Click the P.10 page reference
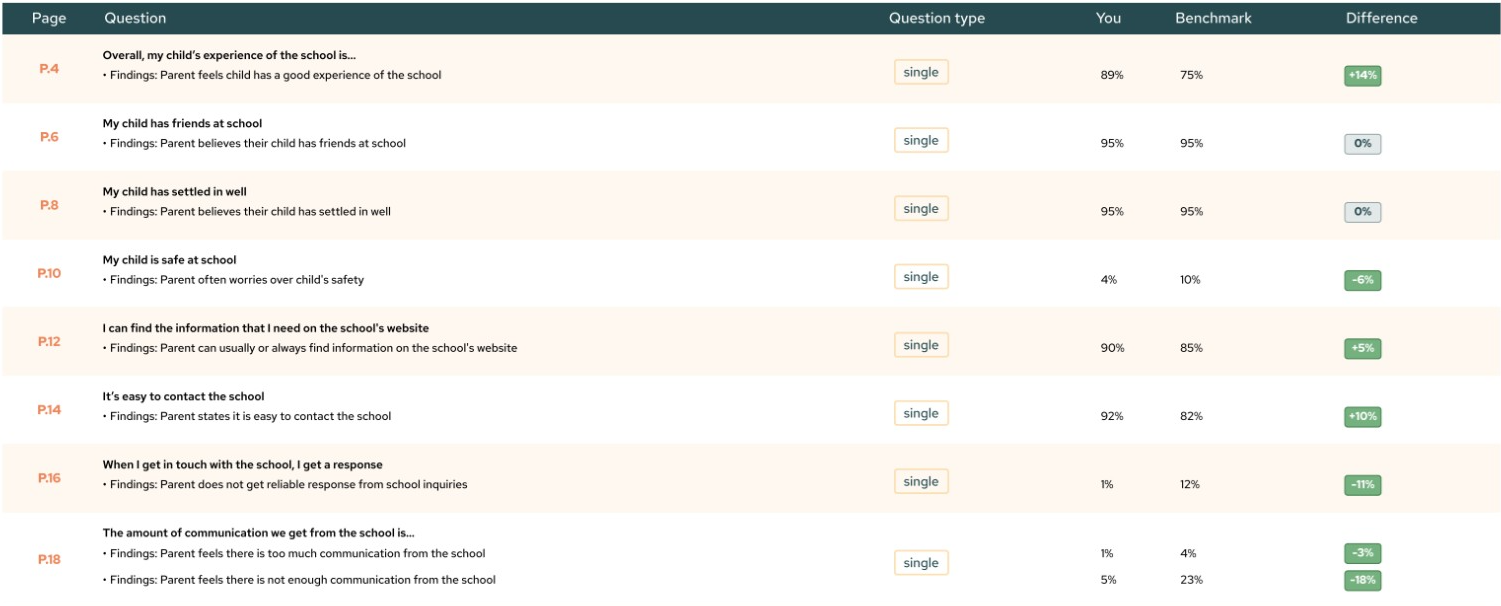 [x=49, y=273]
